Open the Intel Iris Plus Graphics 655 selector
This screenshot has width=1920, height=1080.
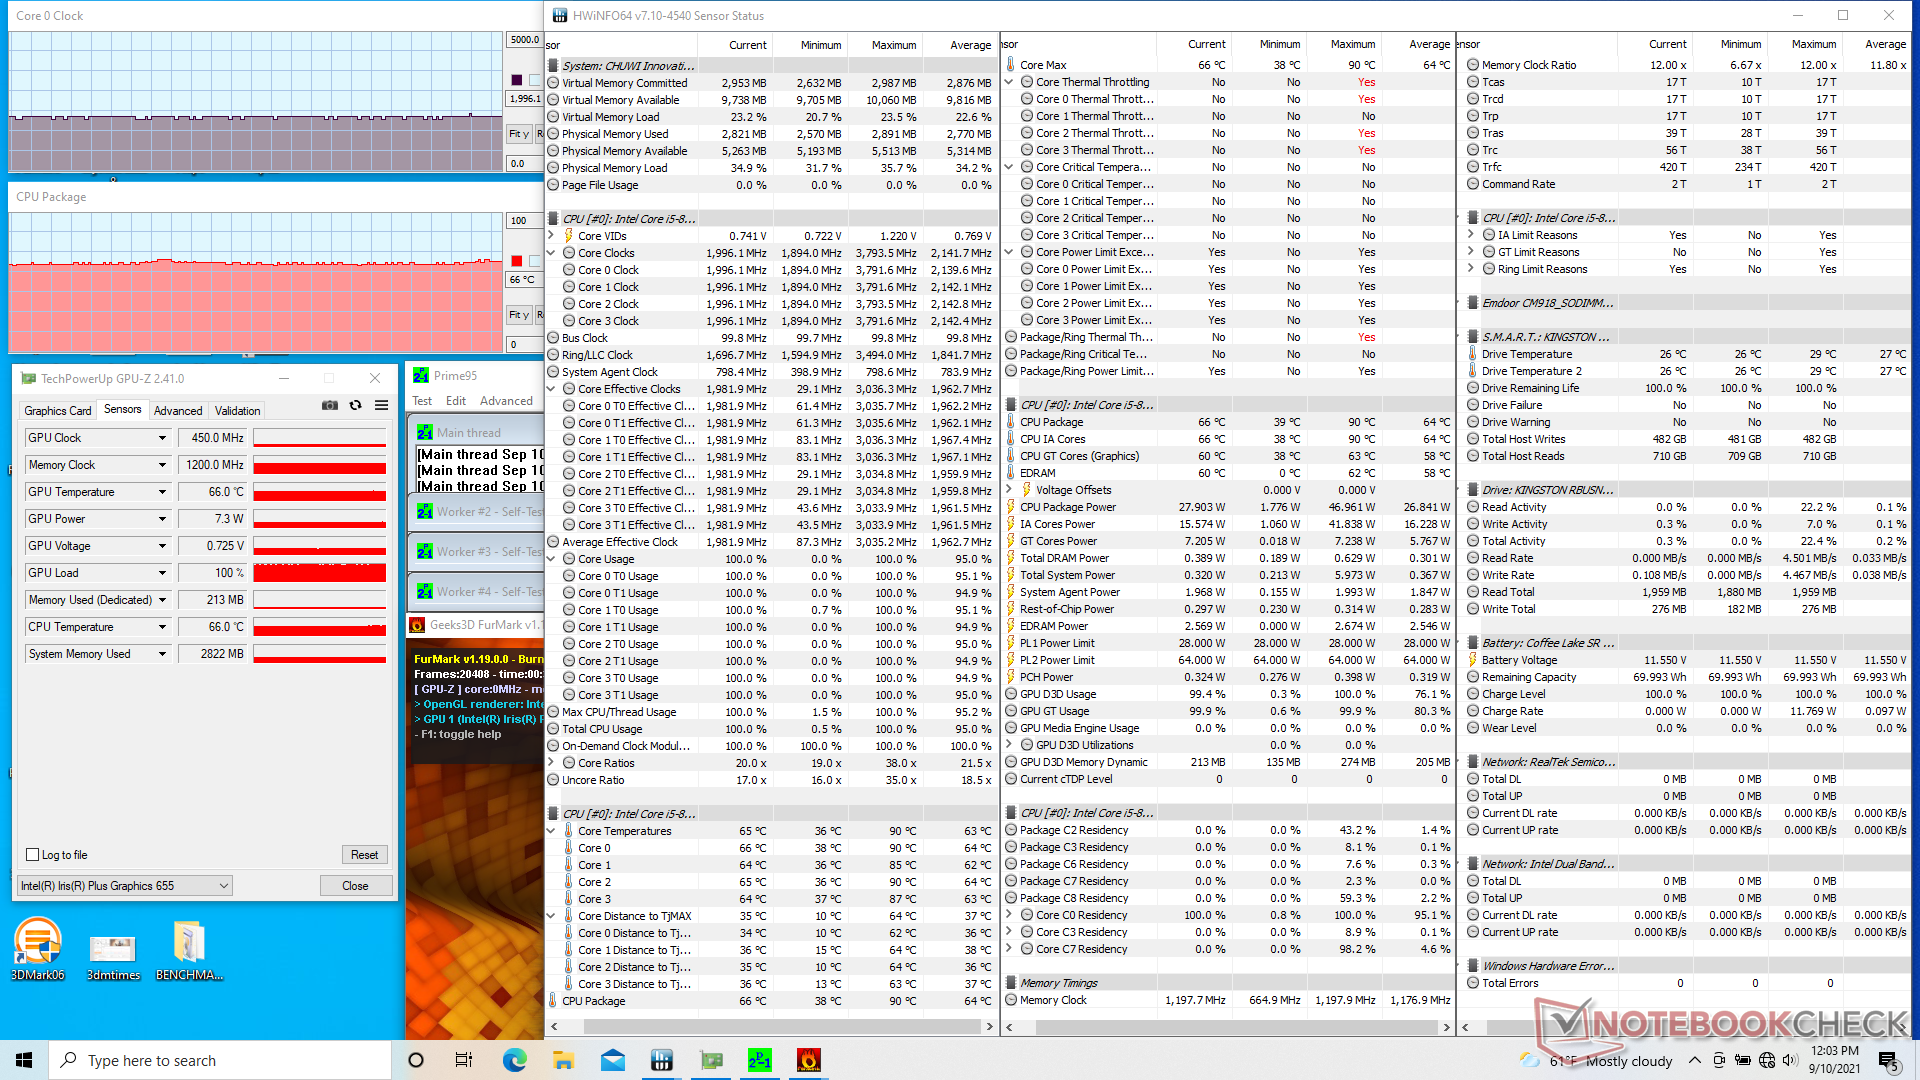[x=125, y=886]
